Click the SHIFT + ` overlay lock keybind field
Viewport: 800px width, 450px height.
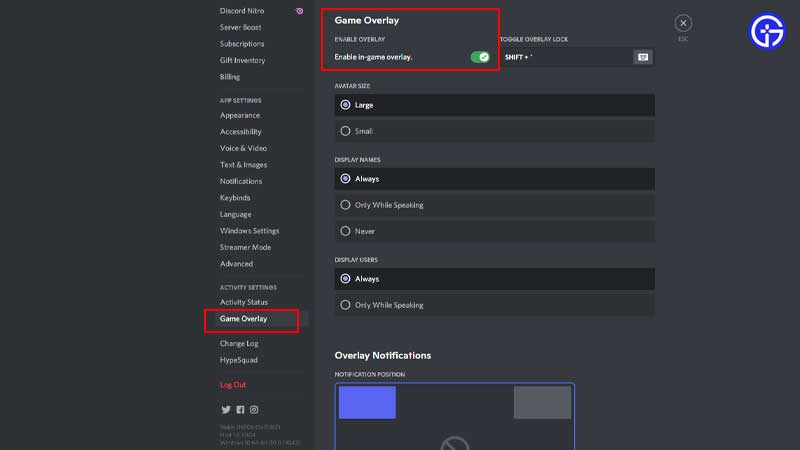point(577,57)
